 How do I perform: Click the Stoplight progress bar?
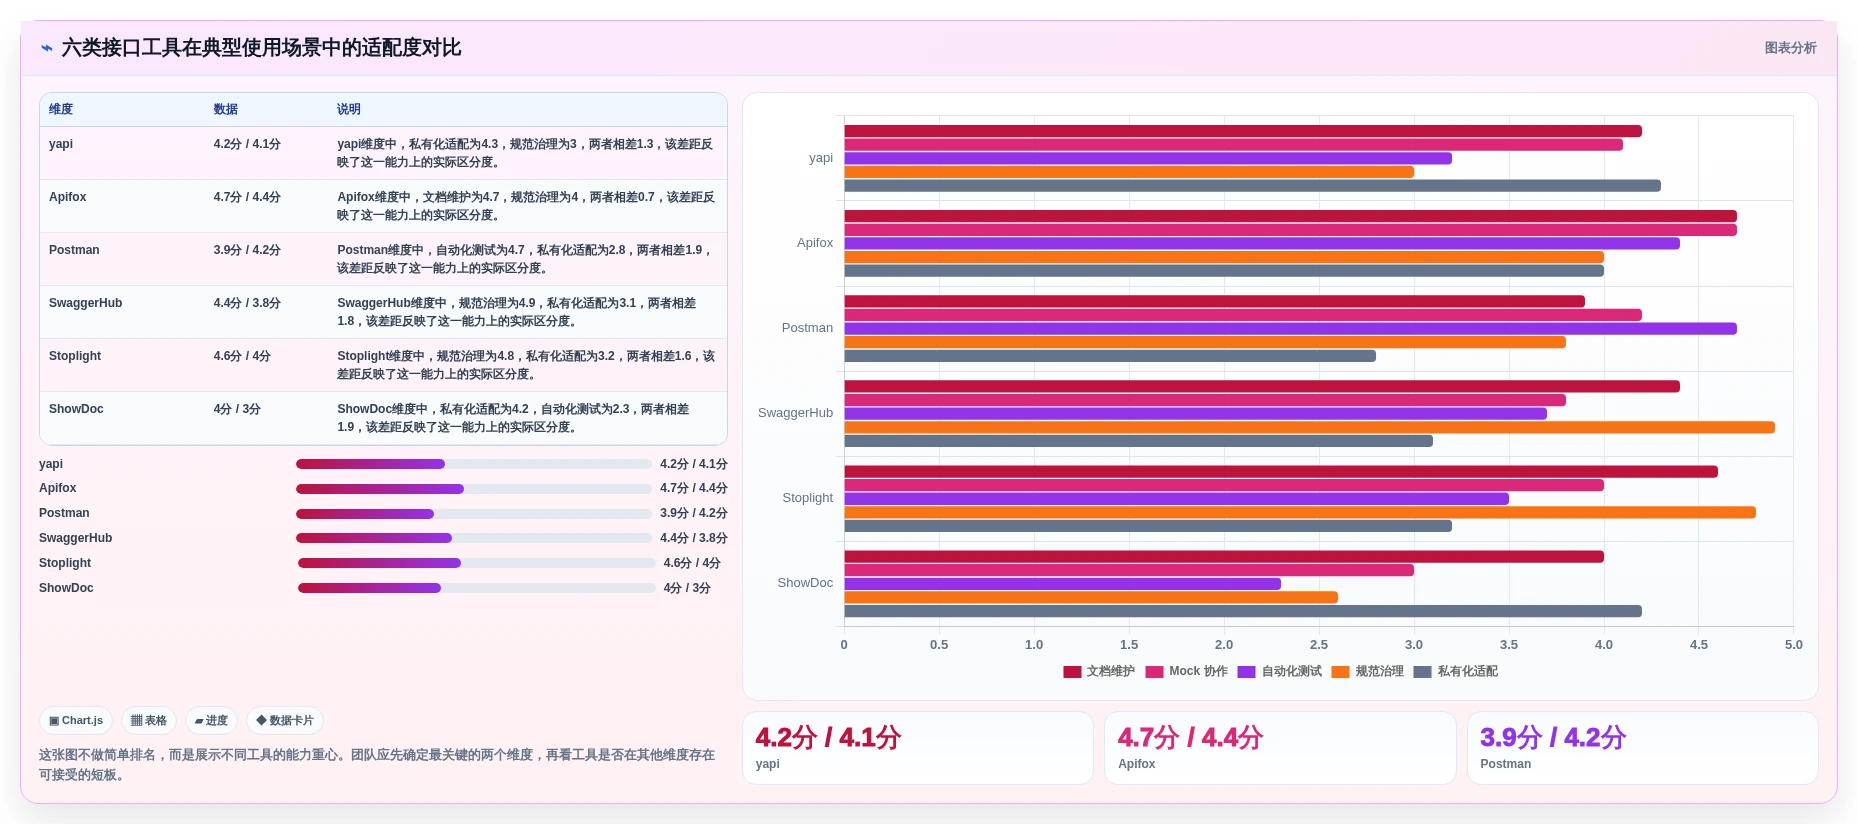(x=477, y=563)
